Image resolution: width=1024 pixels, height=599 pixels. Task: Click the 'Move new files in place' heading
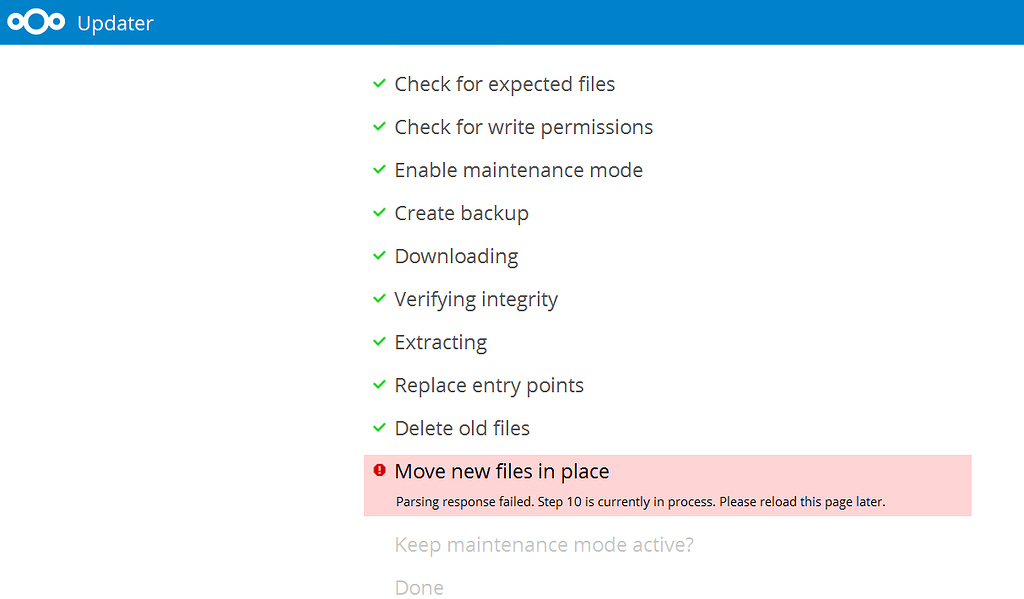[502, 472]
